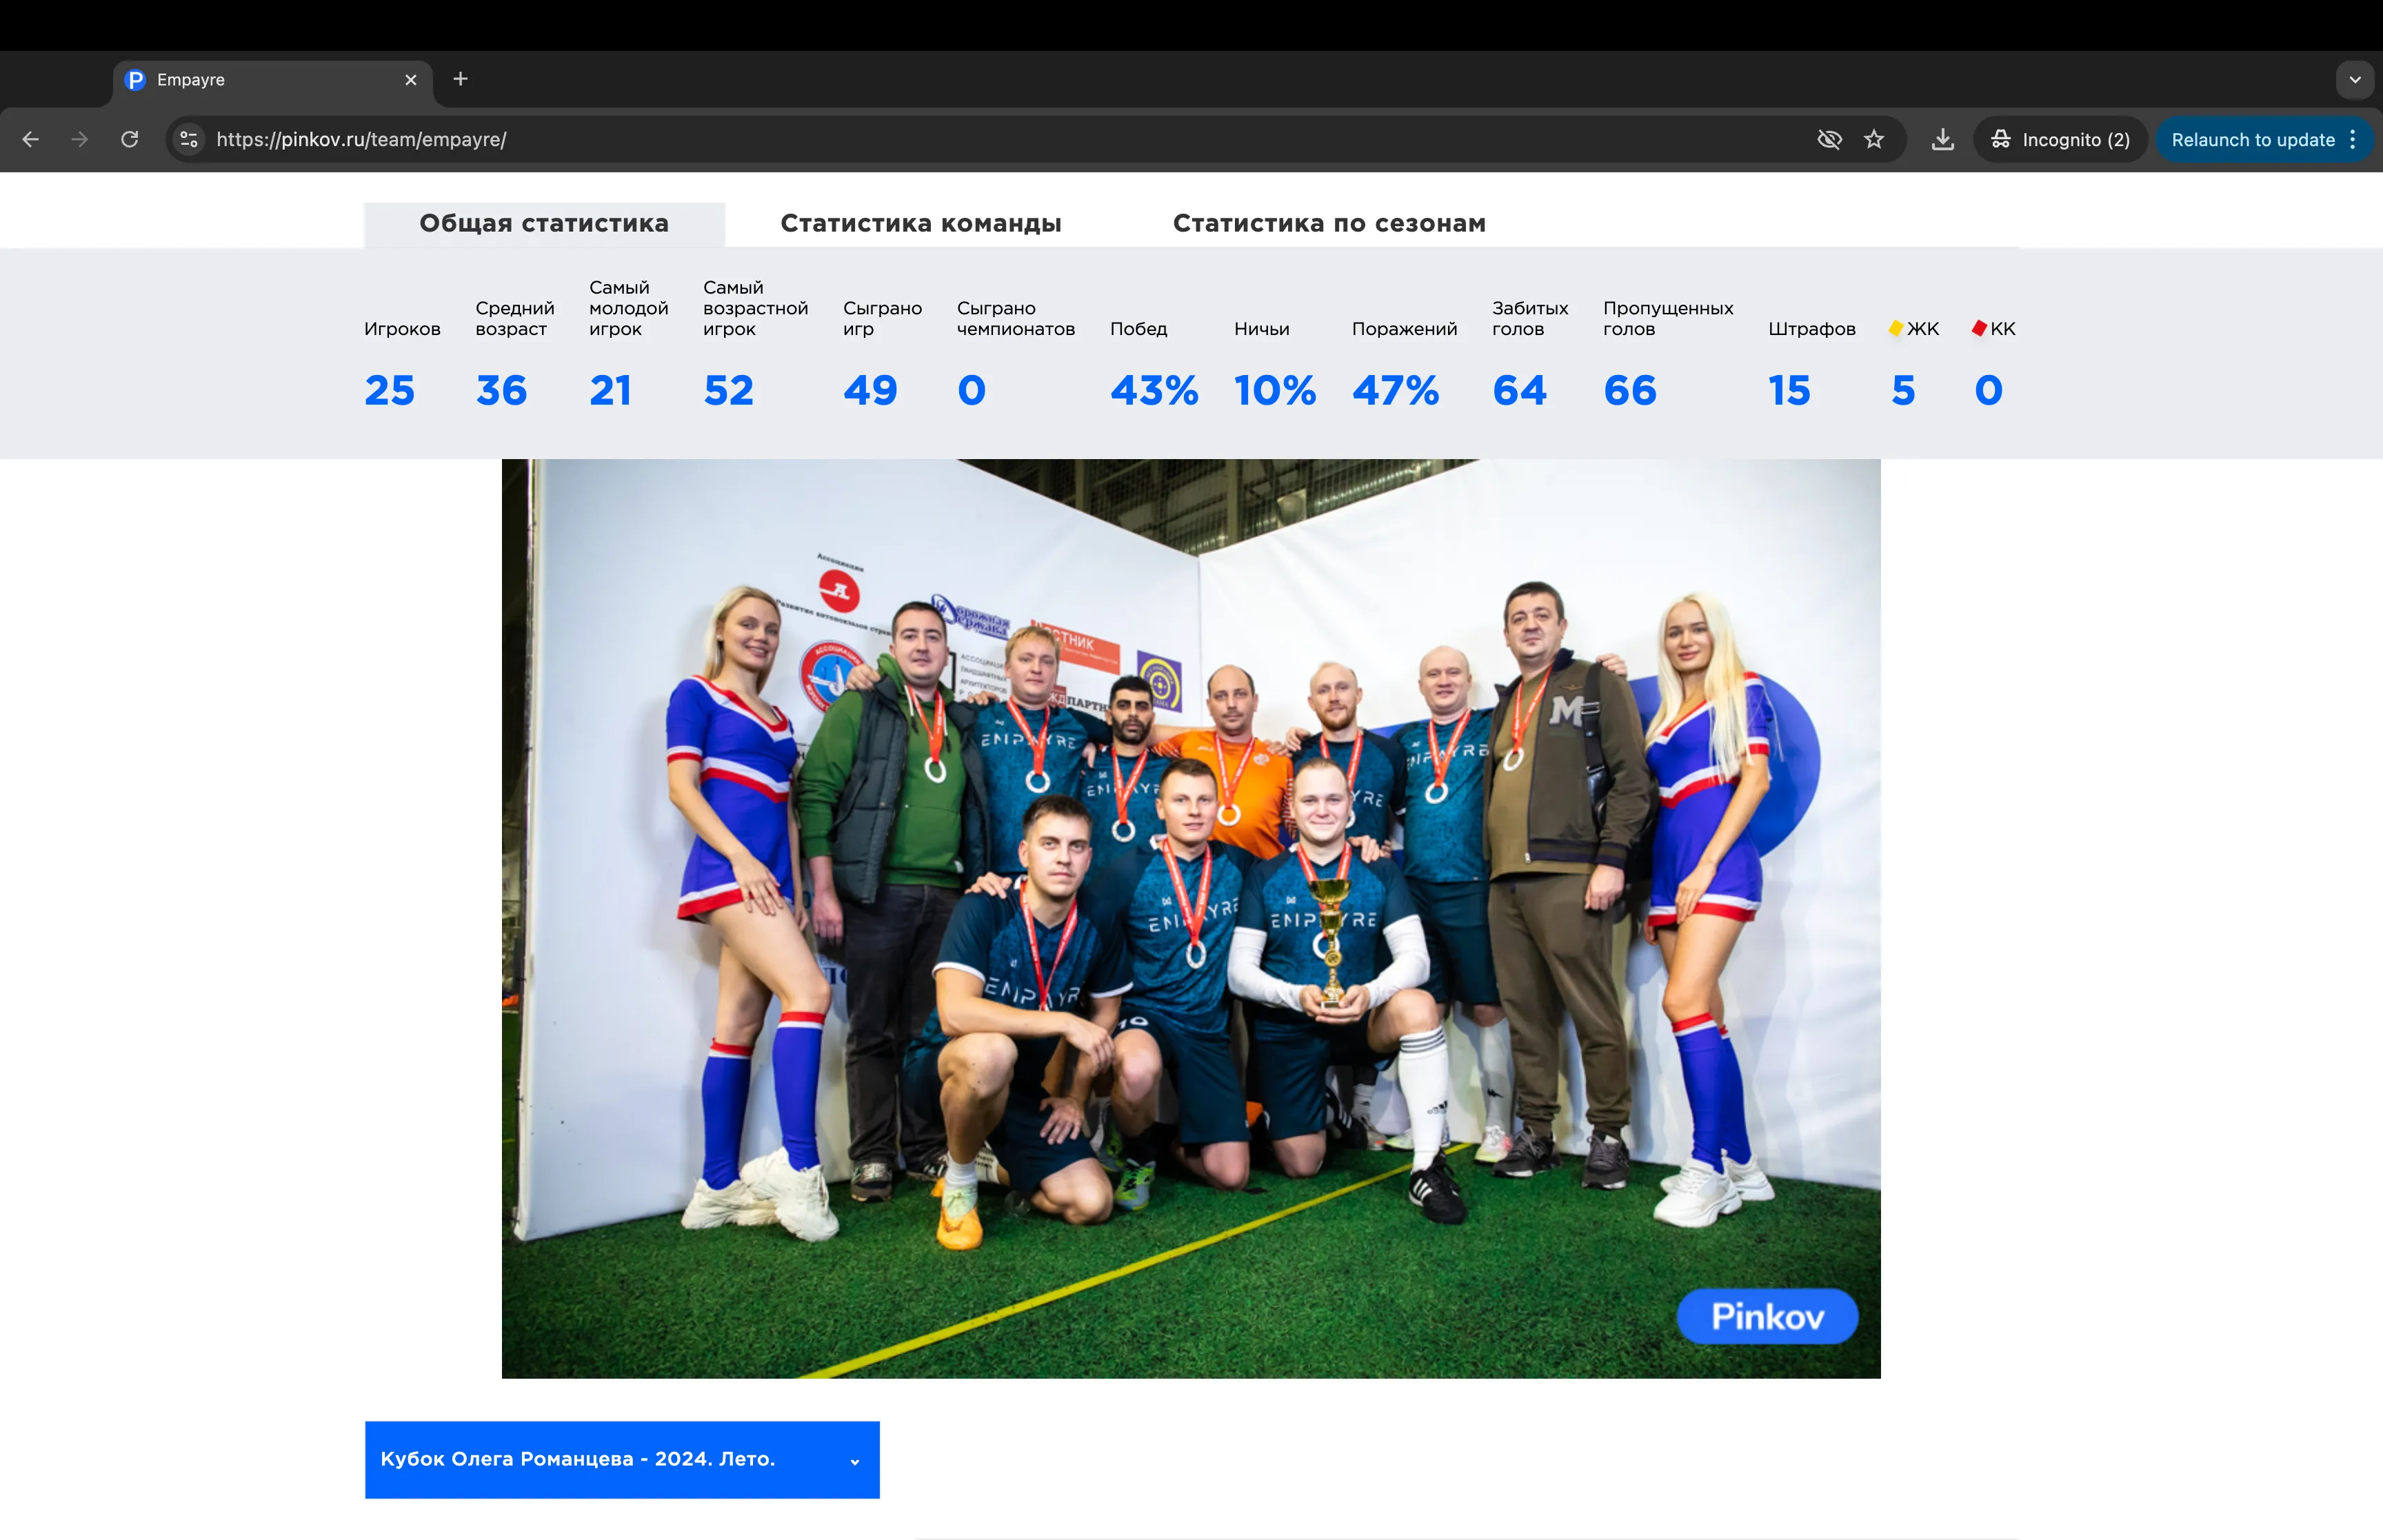Click the forward navigation arrow
This screenshot has height=1540, width=2383.
(x=80, y=140)
